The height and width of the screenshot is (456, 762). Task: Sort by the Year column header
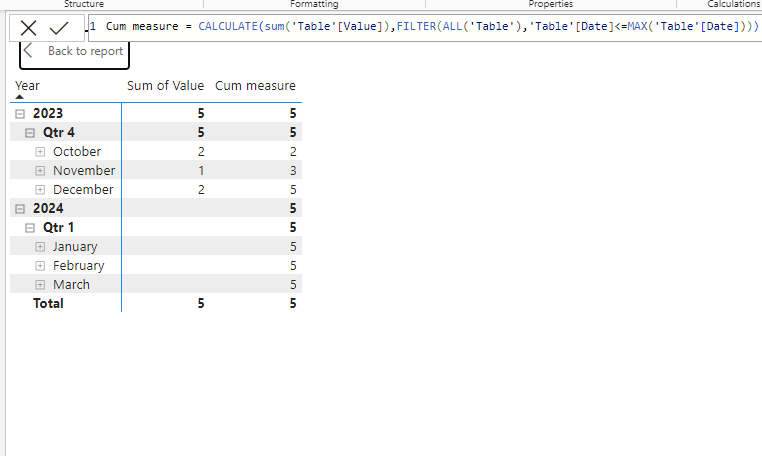27,86
